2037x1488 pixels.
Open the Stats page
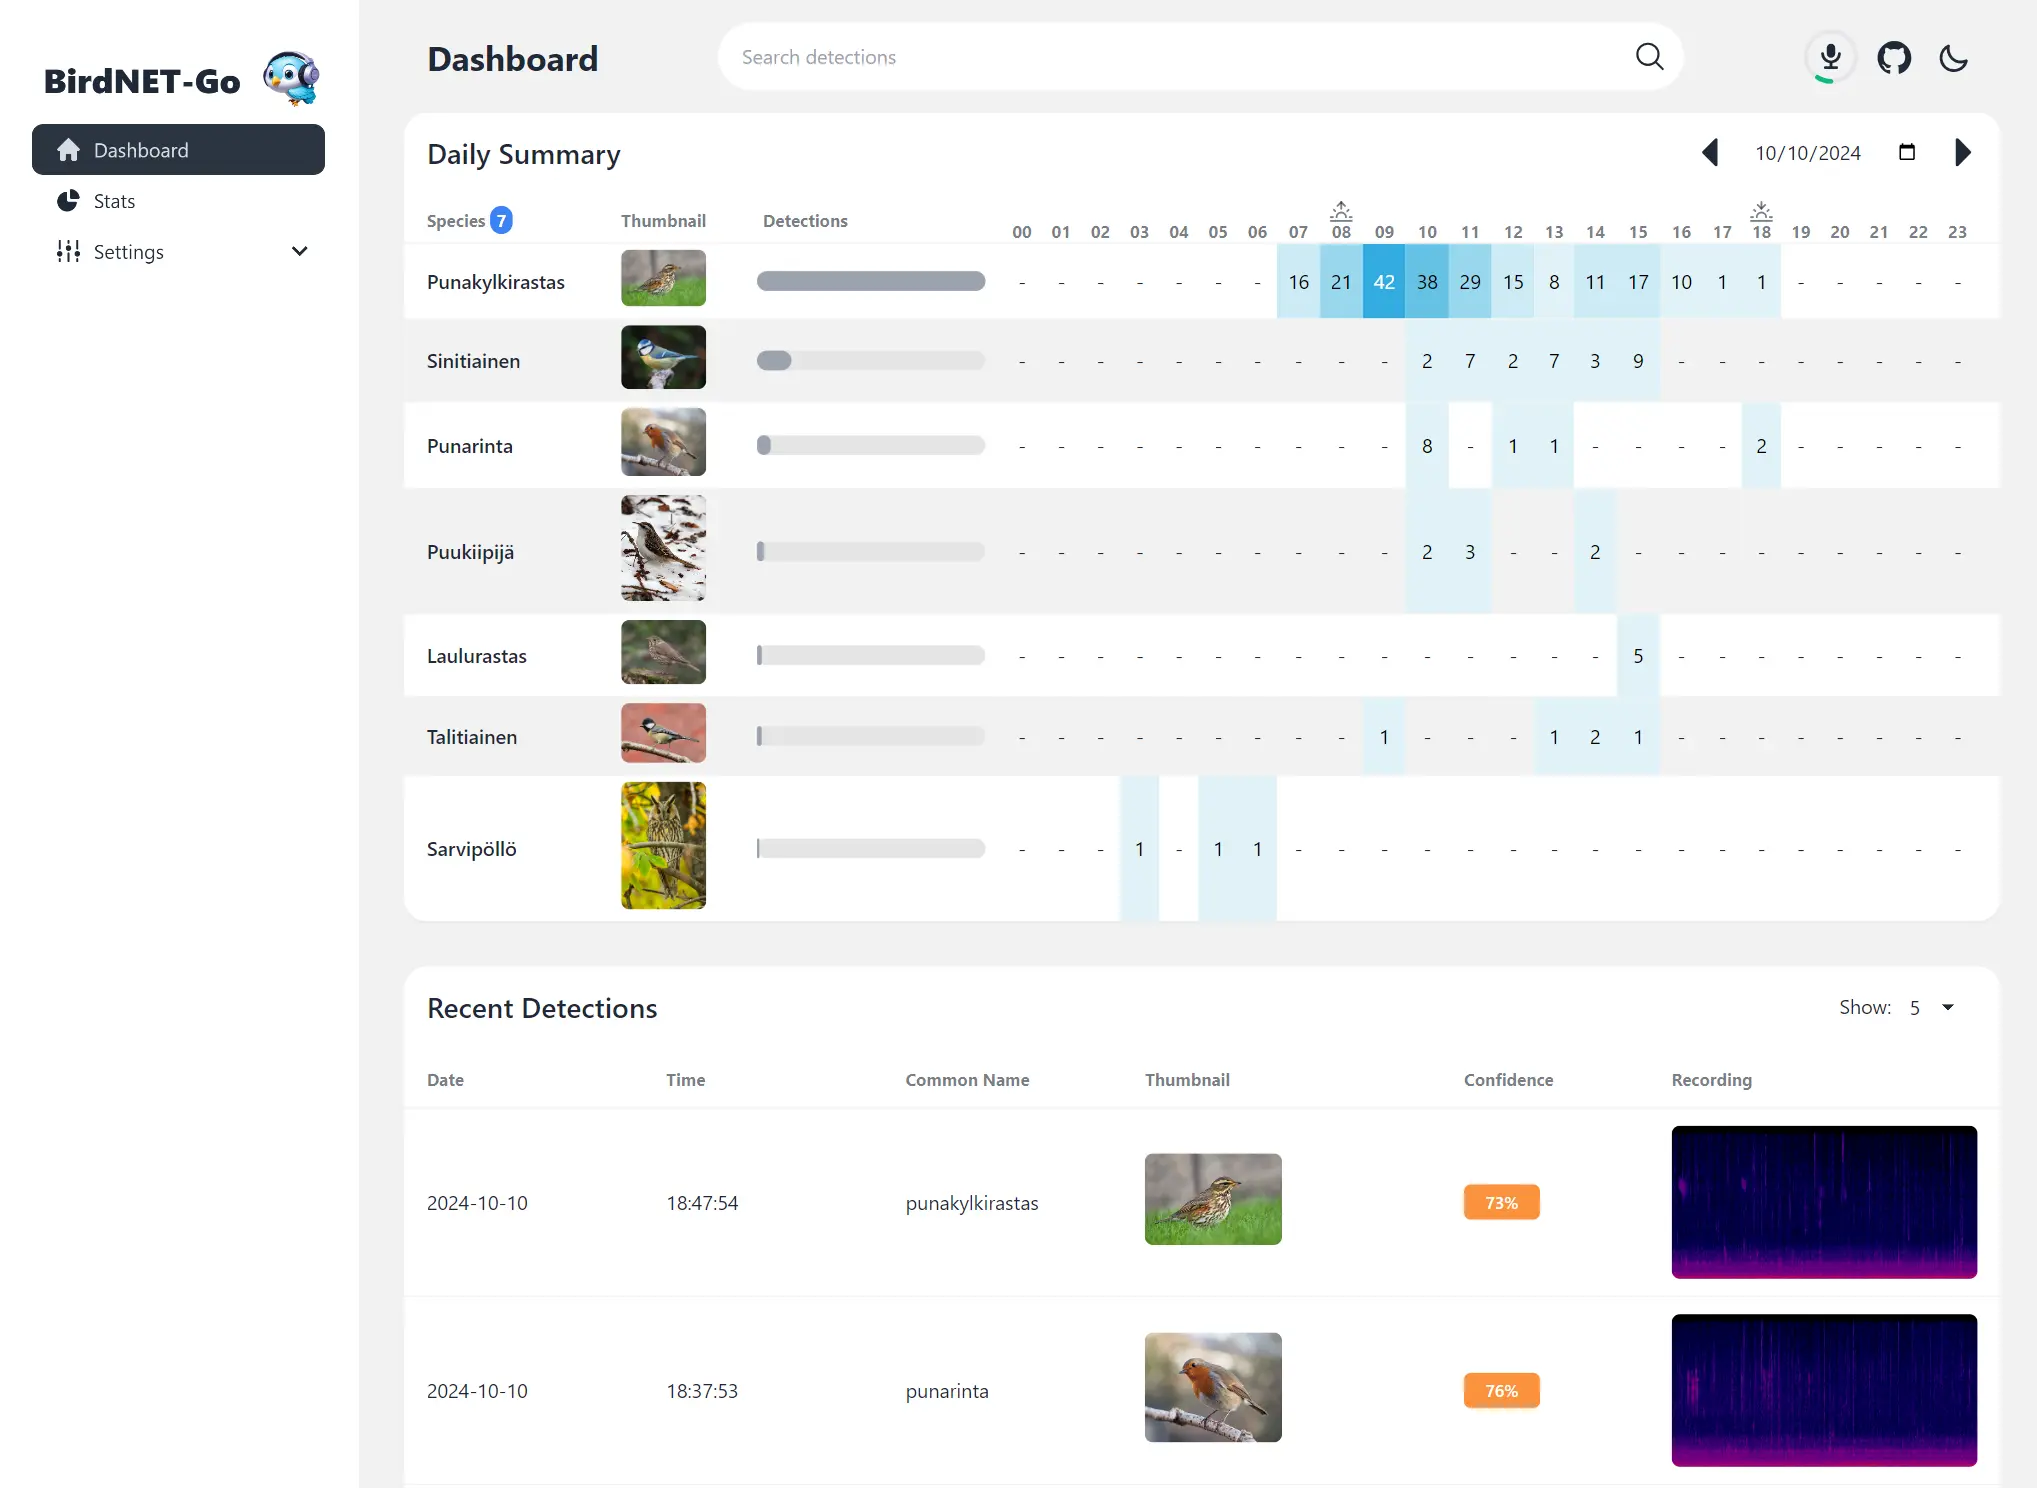pyautogui.click(x=113, y=200)
